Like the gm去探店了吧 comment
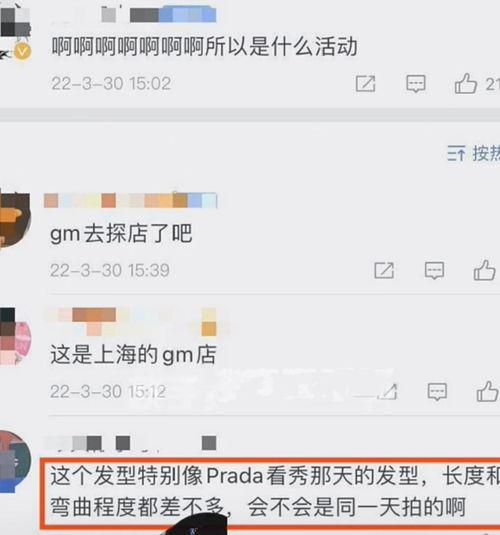 (x=484, y=271)
